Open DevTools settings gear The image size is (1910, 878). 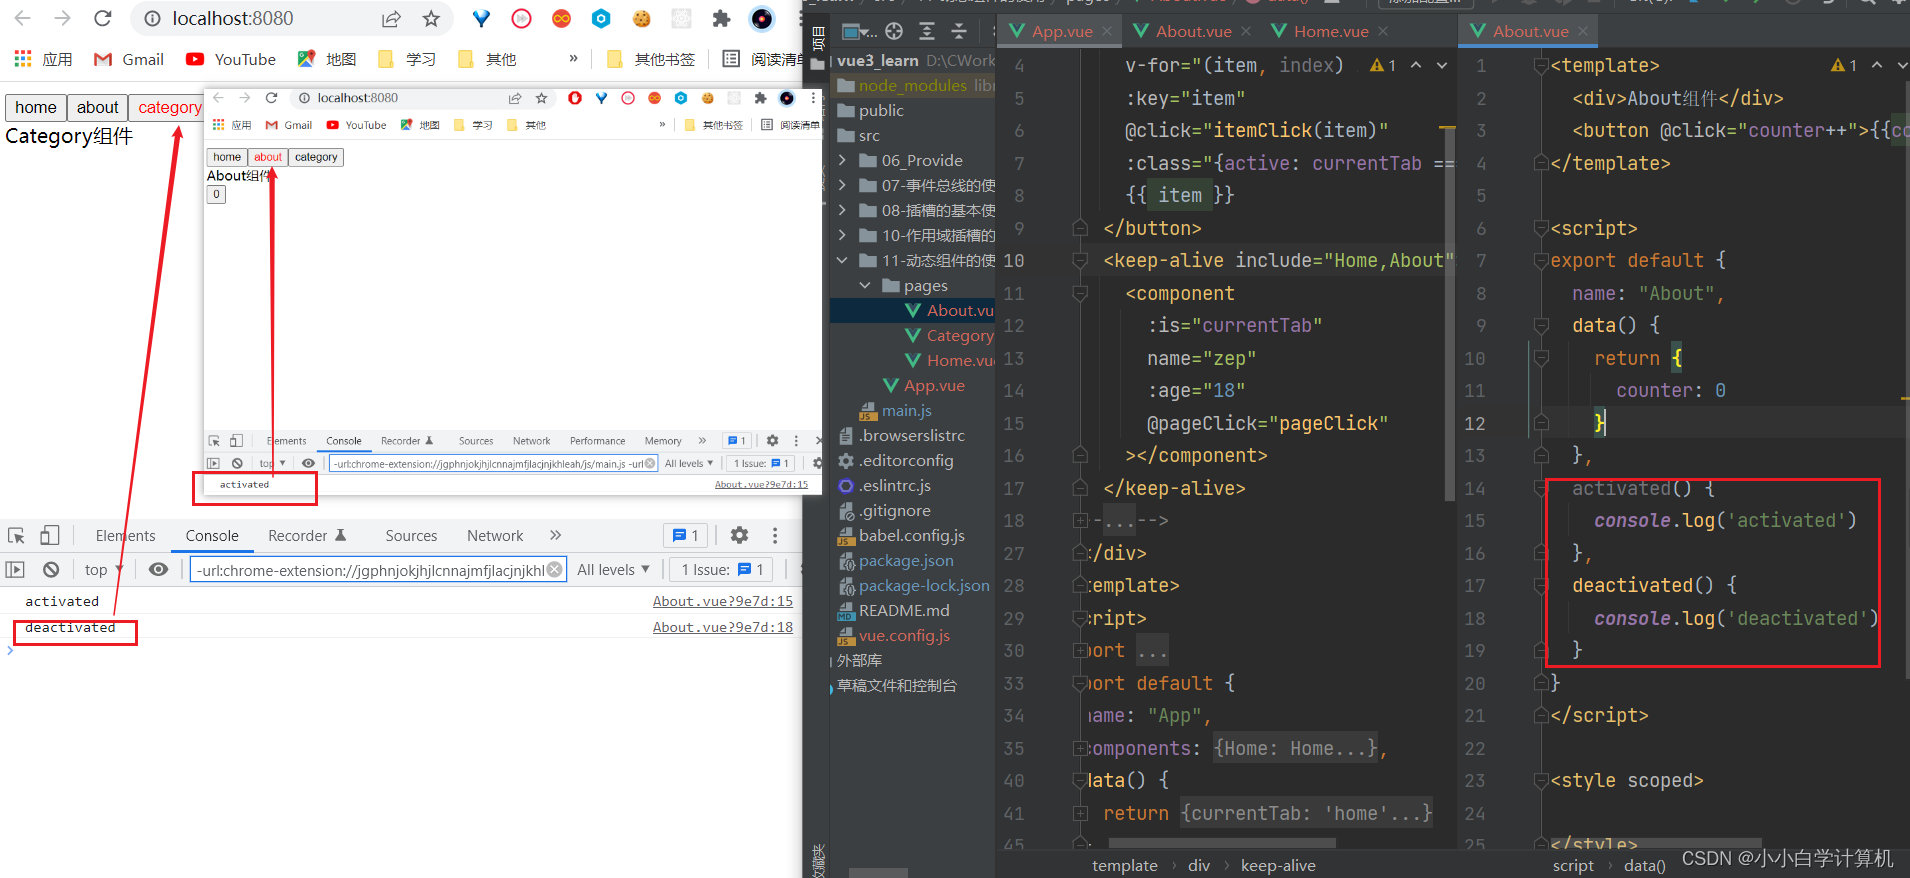click(739, 535)
